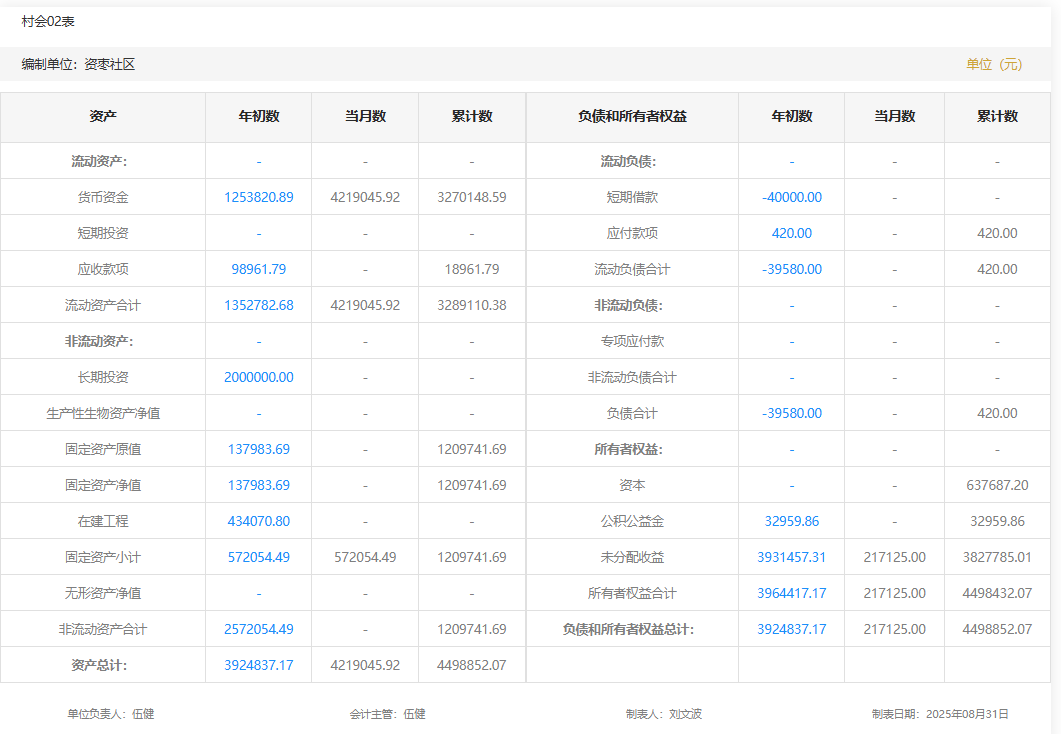
Task: Select the 资产 column header
Action: tap(103, 116)
